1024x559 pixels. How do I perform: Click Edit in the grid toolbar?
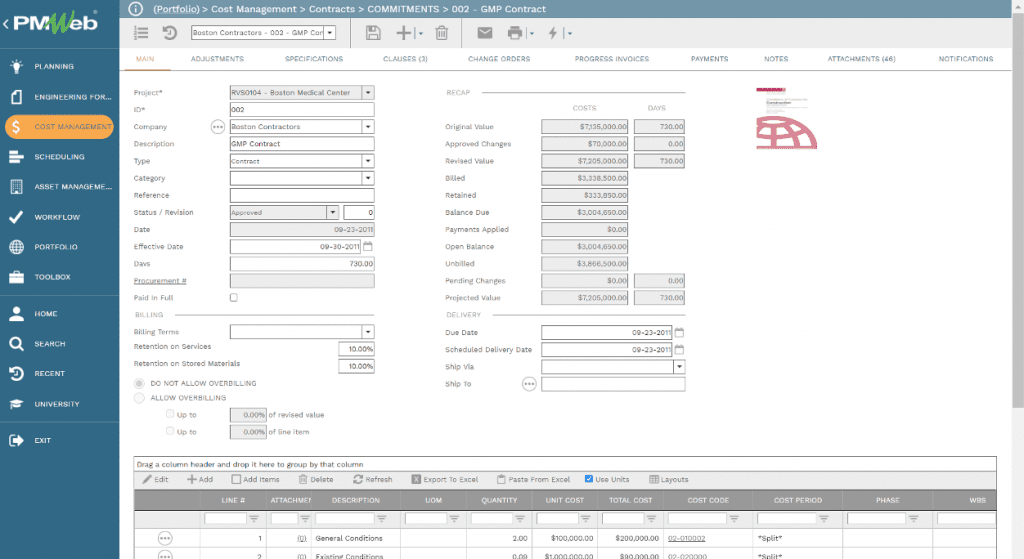[155, 479]
